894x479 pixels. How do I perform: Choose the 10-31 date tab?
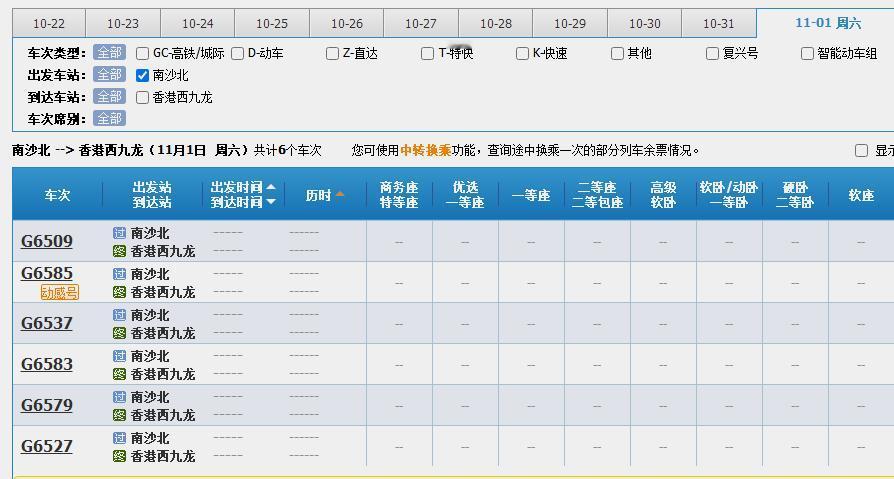(719, 24)
